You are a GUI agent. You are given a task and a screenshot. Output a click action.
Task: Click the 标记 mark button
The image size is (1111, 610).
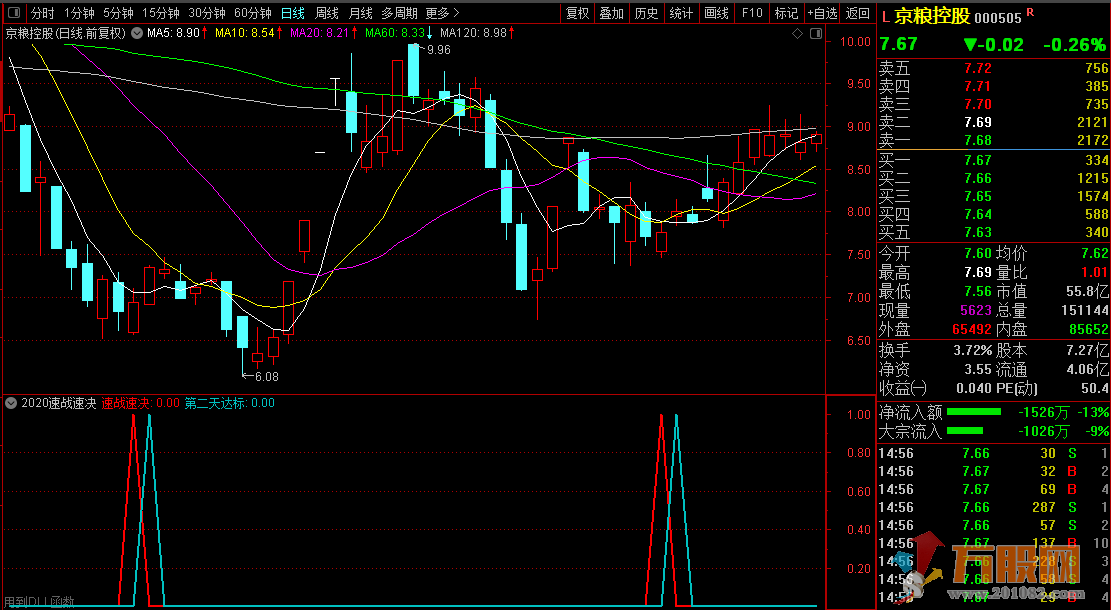786,13
